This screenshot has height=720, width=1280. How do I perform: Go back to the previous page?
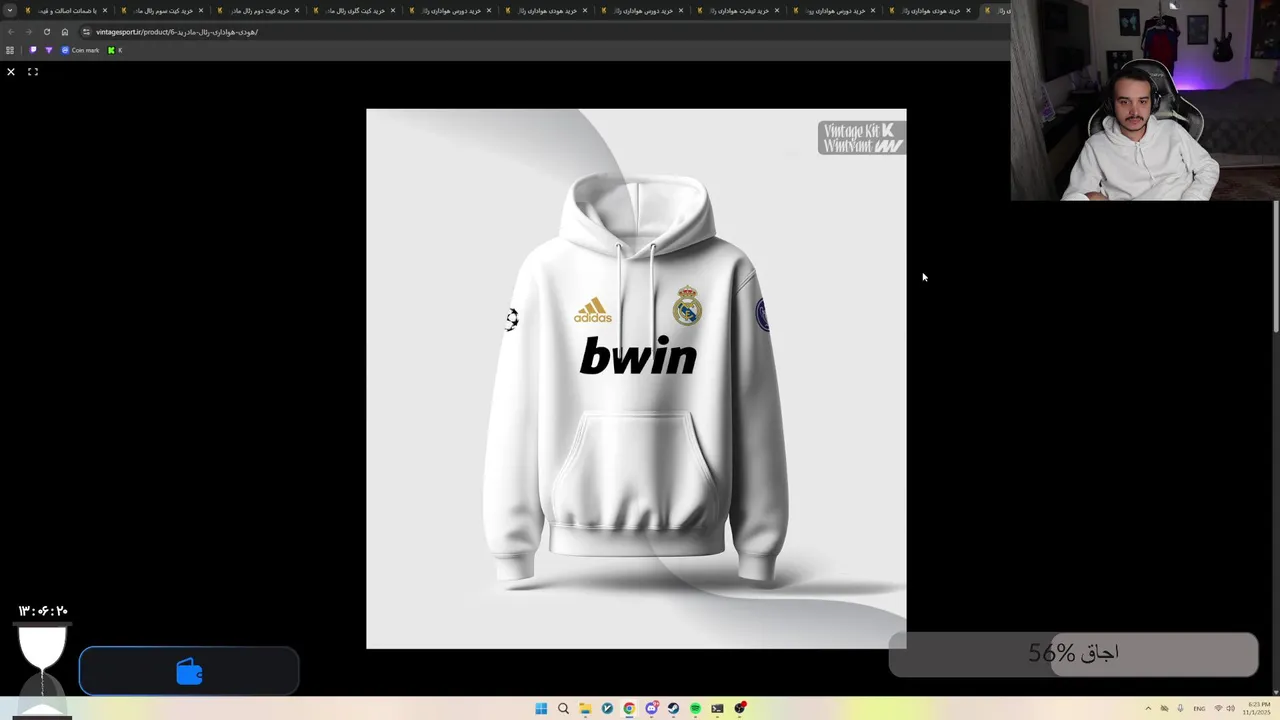[11, 32]
